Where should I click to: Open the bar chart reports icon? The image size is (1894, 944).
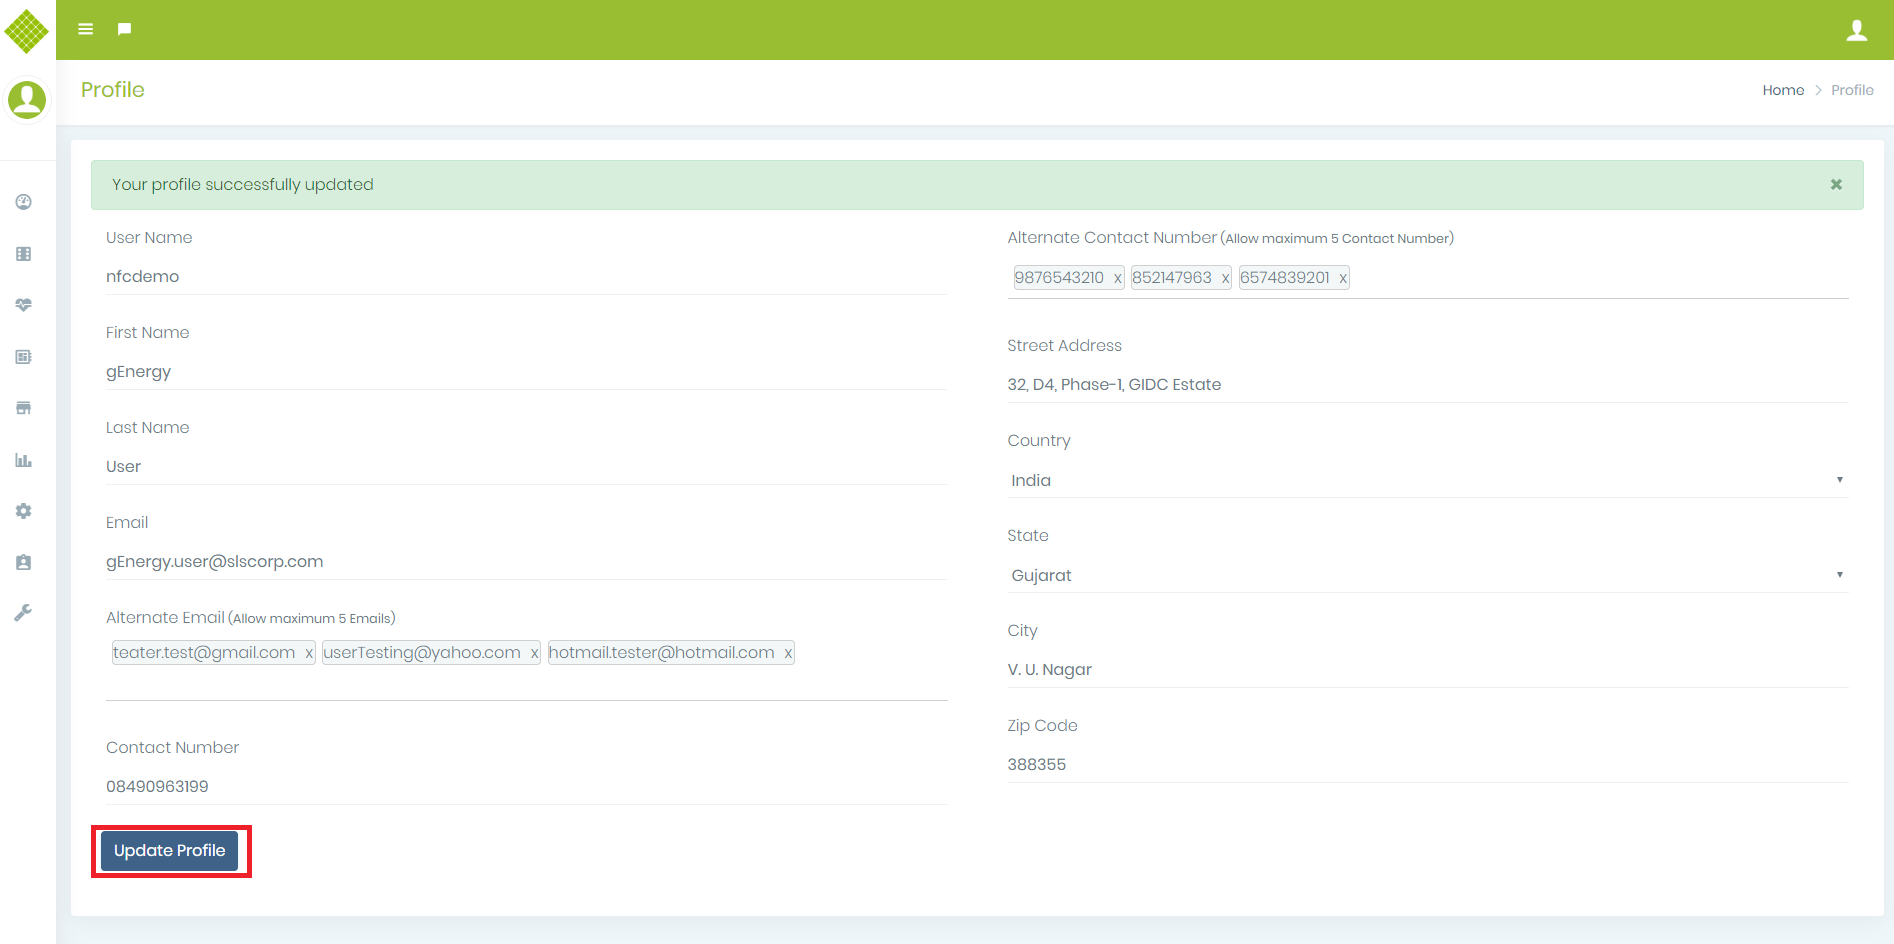click(x=24, y=460)
